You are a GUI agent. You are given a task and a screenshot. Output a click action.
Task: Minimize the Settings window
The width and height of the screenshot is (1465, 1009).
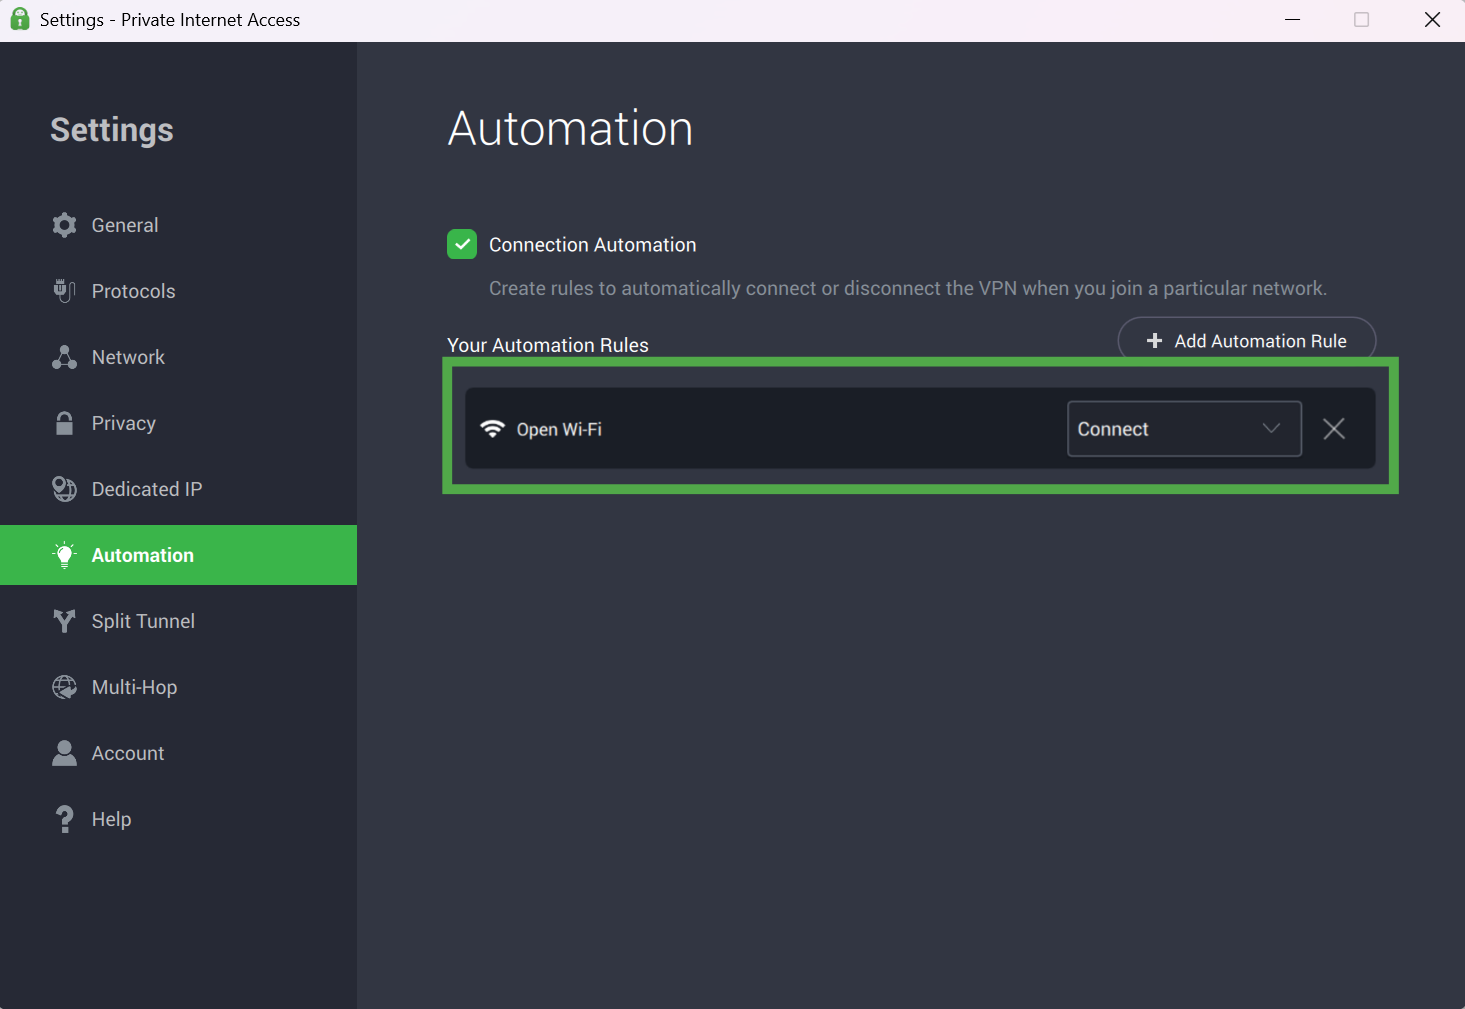1292,20
